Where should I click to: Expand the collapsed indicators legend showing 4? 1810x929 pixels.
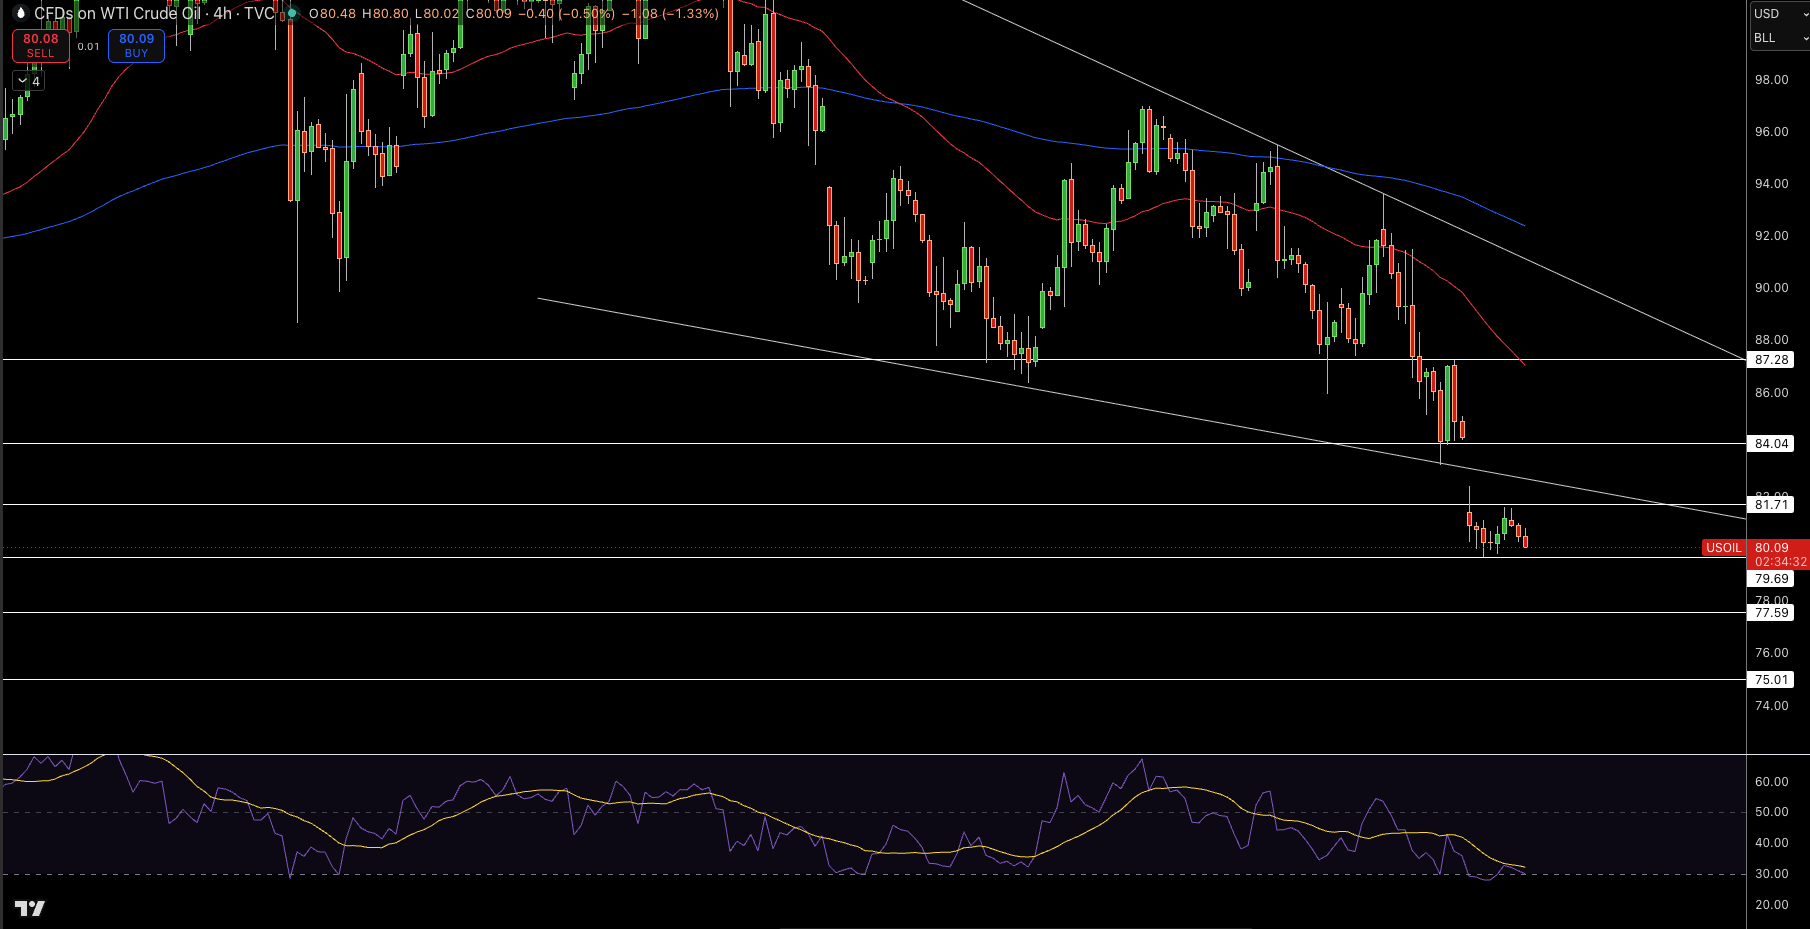click(28, 81)
